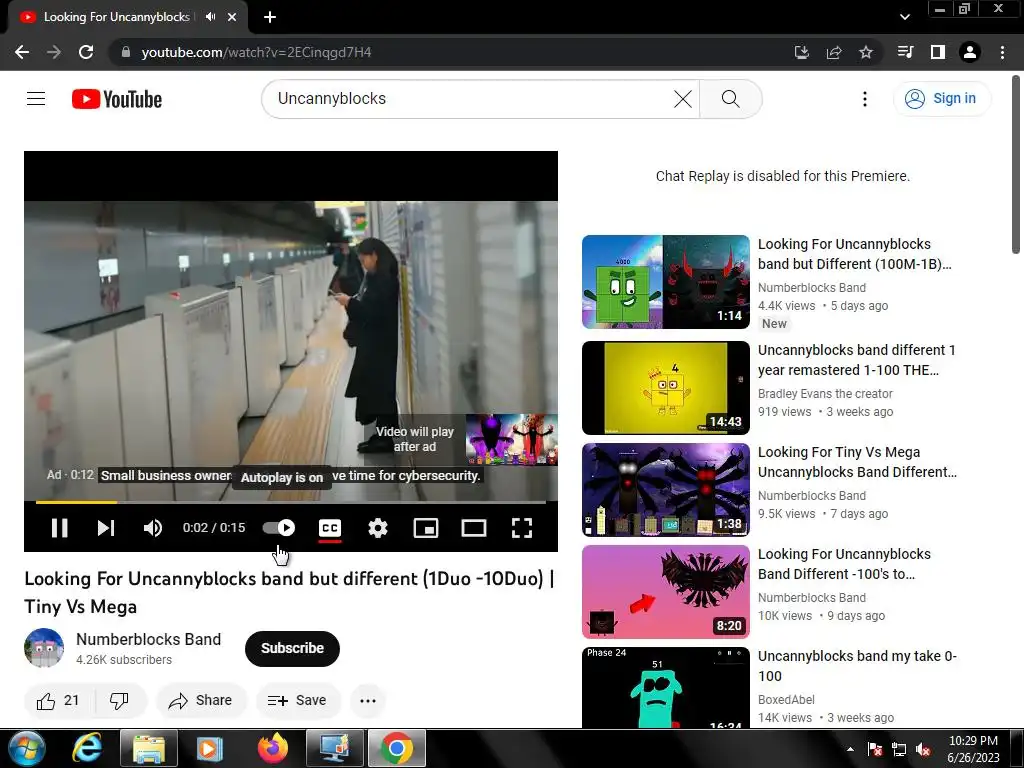This screenshot has width=1024, height=768.
Task: Open more actions ellipsis below video
Action: (368, 701)
